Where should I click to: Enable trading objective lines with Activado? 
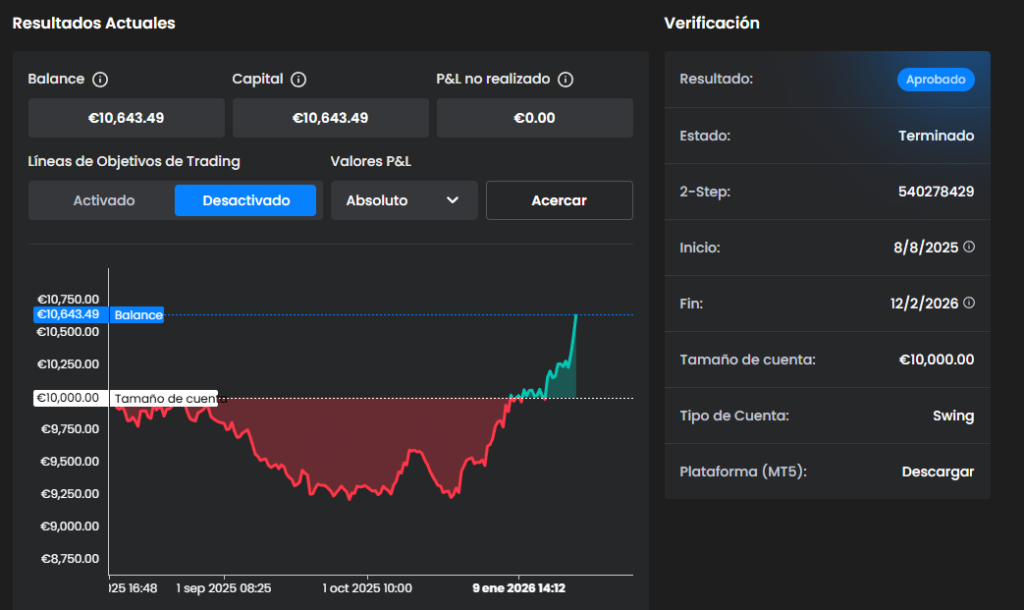103,201
